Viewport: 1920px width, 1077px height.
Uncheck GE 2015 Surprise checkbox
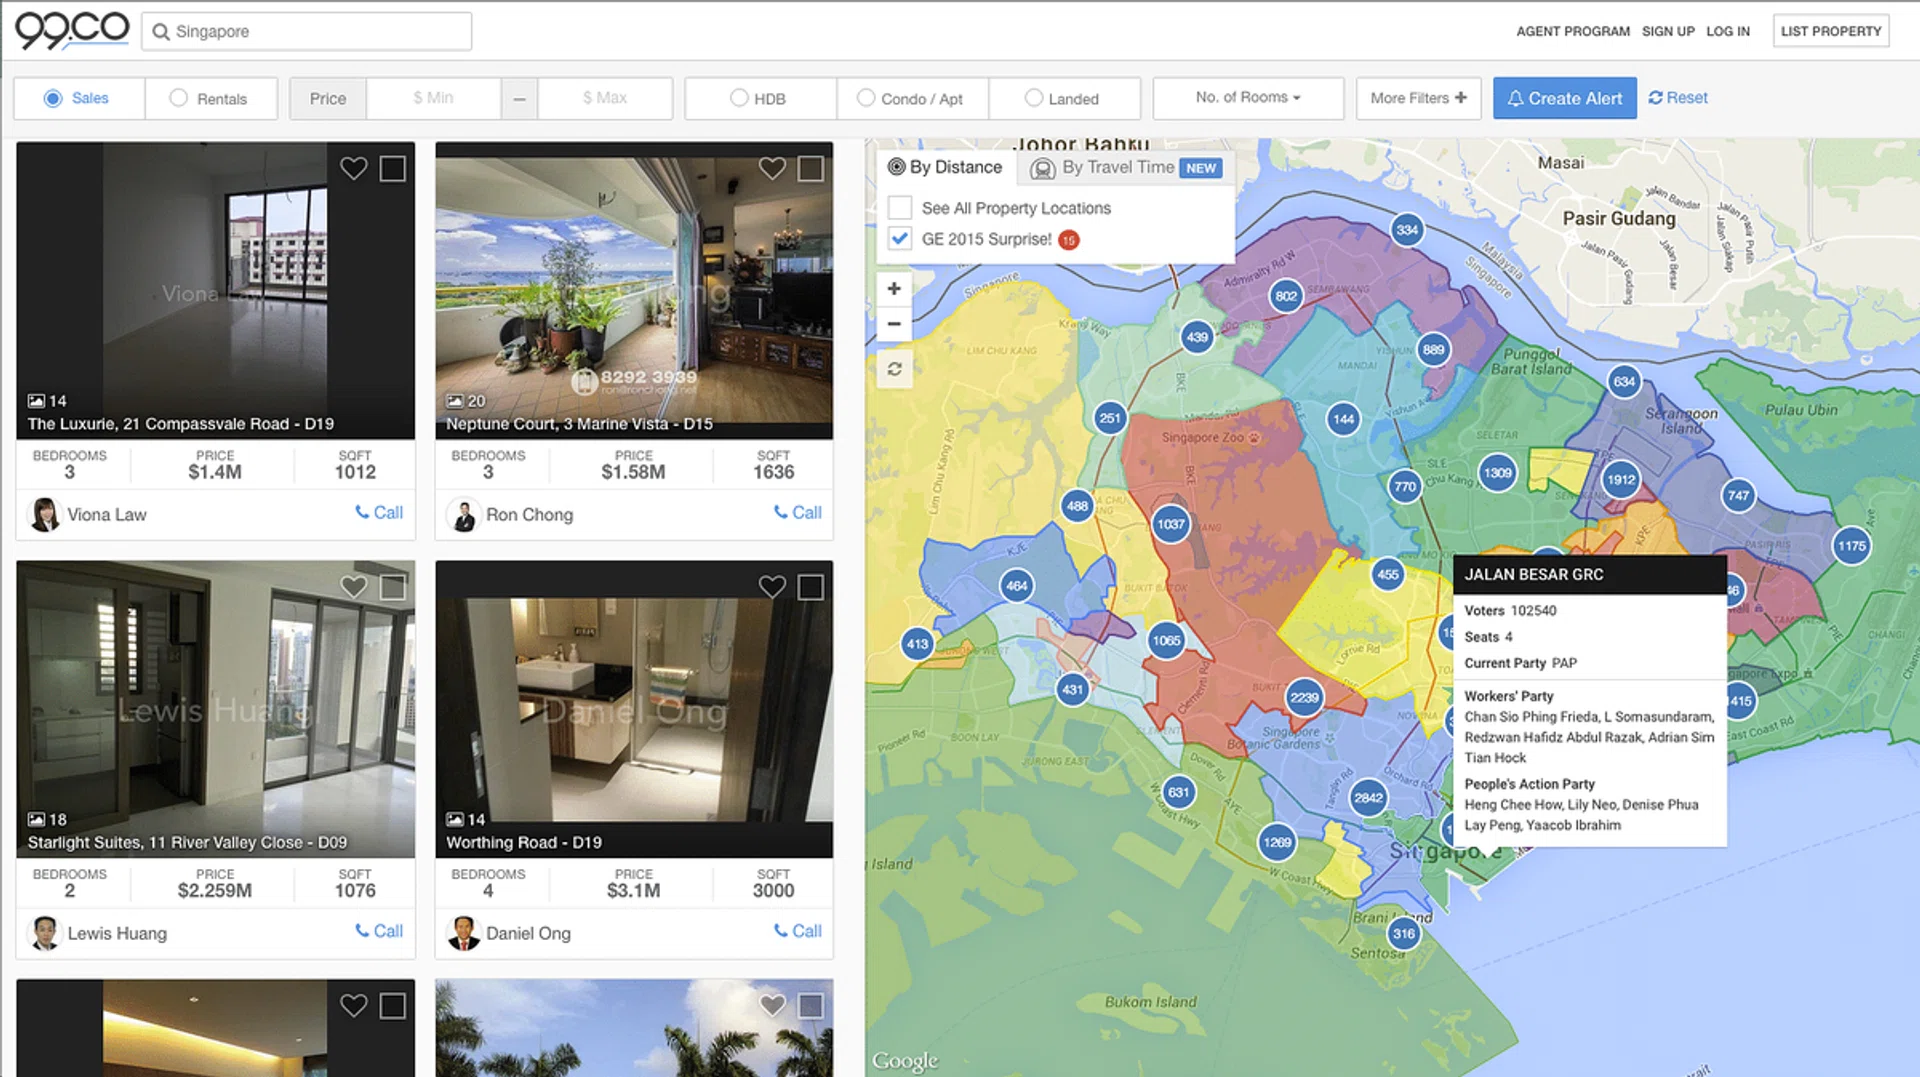click(x=900, y=239)
